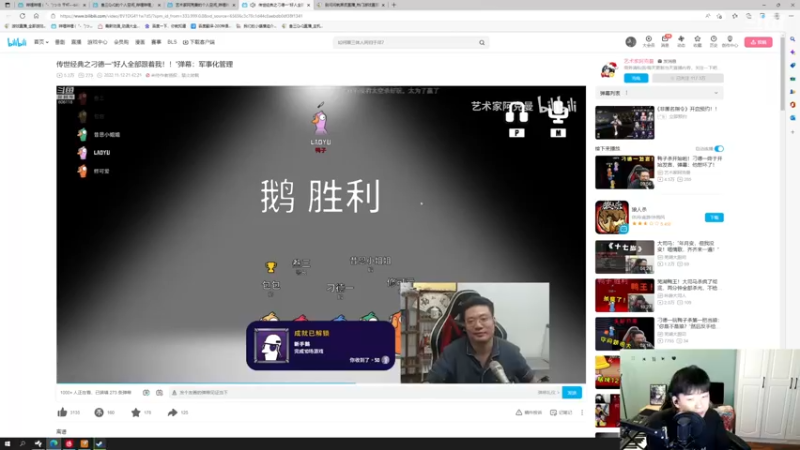Screen dimensions: 800x450
Task: Like the video with thumbs-up icon
Action: click(x=62, y=412)
